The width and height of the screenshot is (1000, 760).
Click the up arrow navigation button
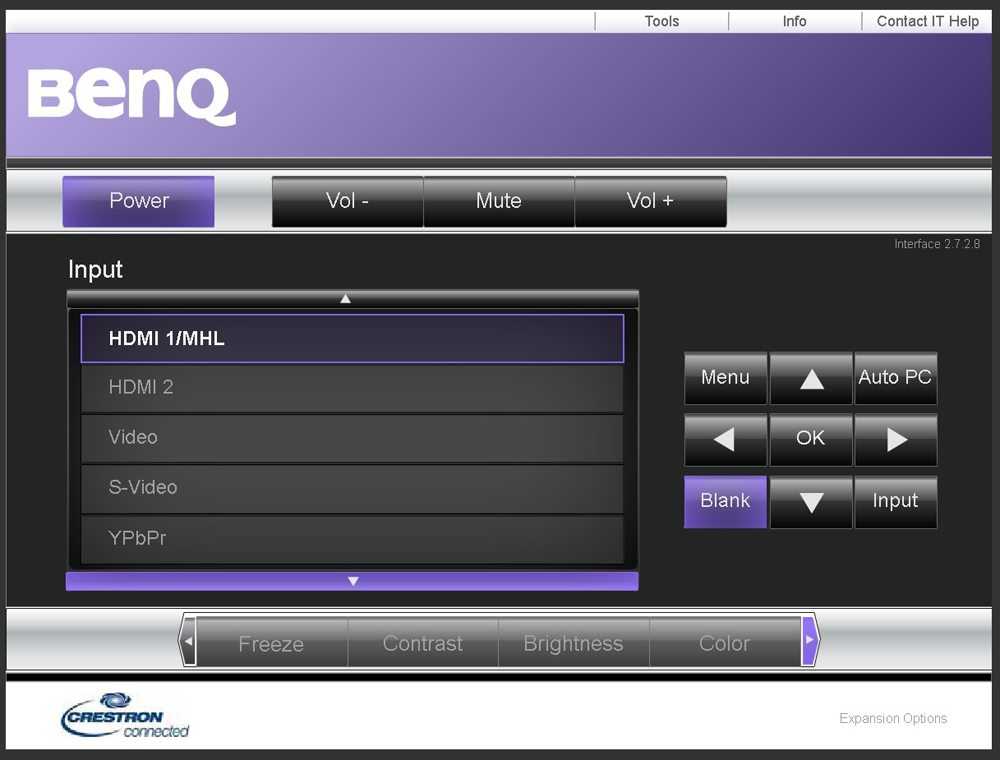[811, 378]
